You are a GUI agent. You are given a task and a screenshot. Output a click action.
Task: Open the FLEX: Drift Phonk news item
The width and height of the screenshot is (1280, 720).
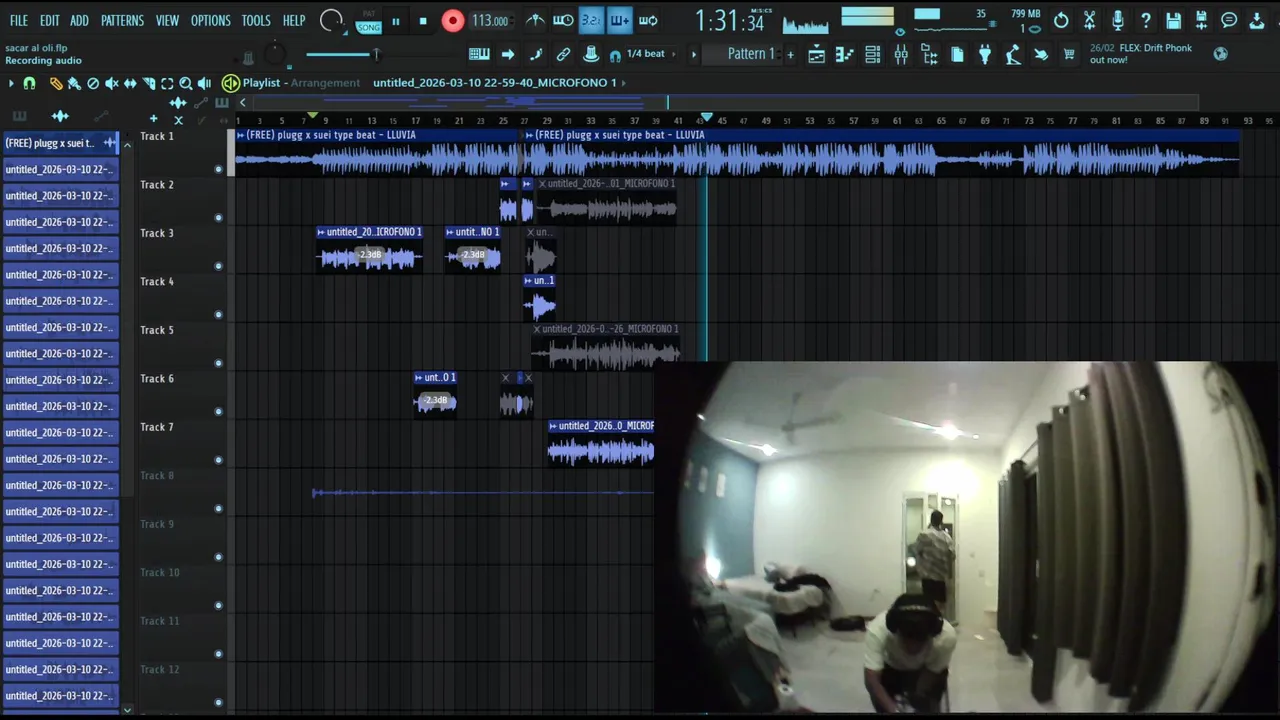click(1141, 54)
